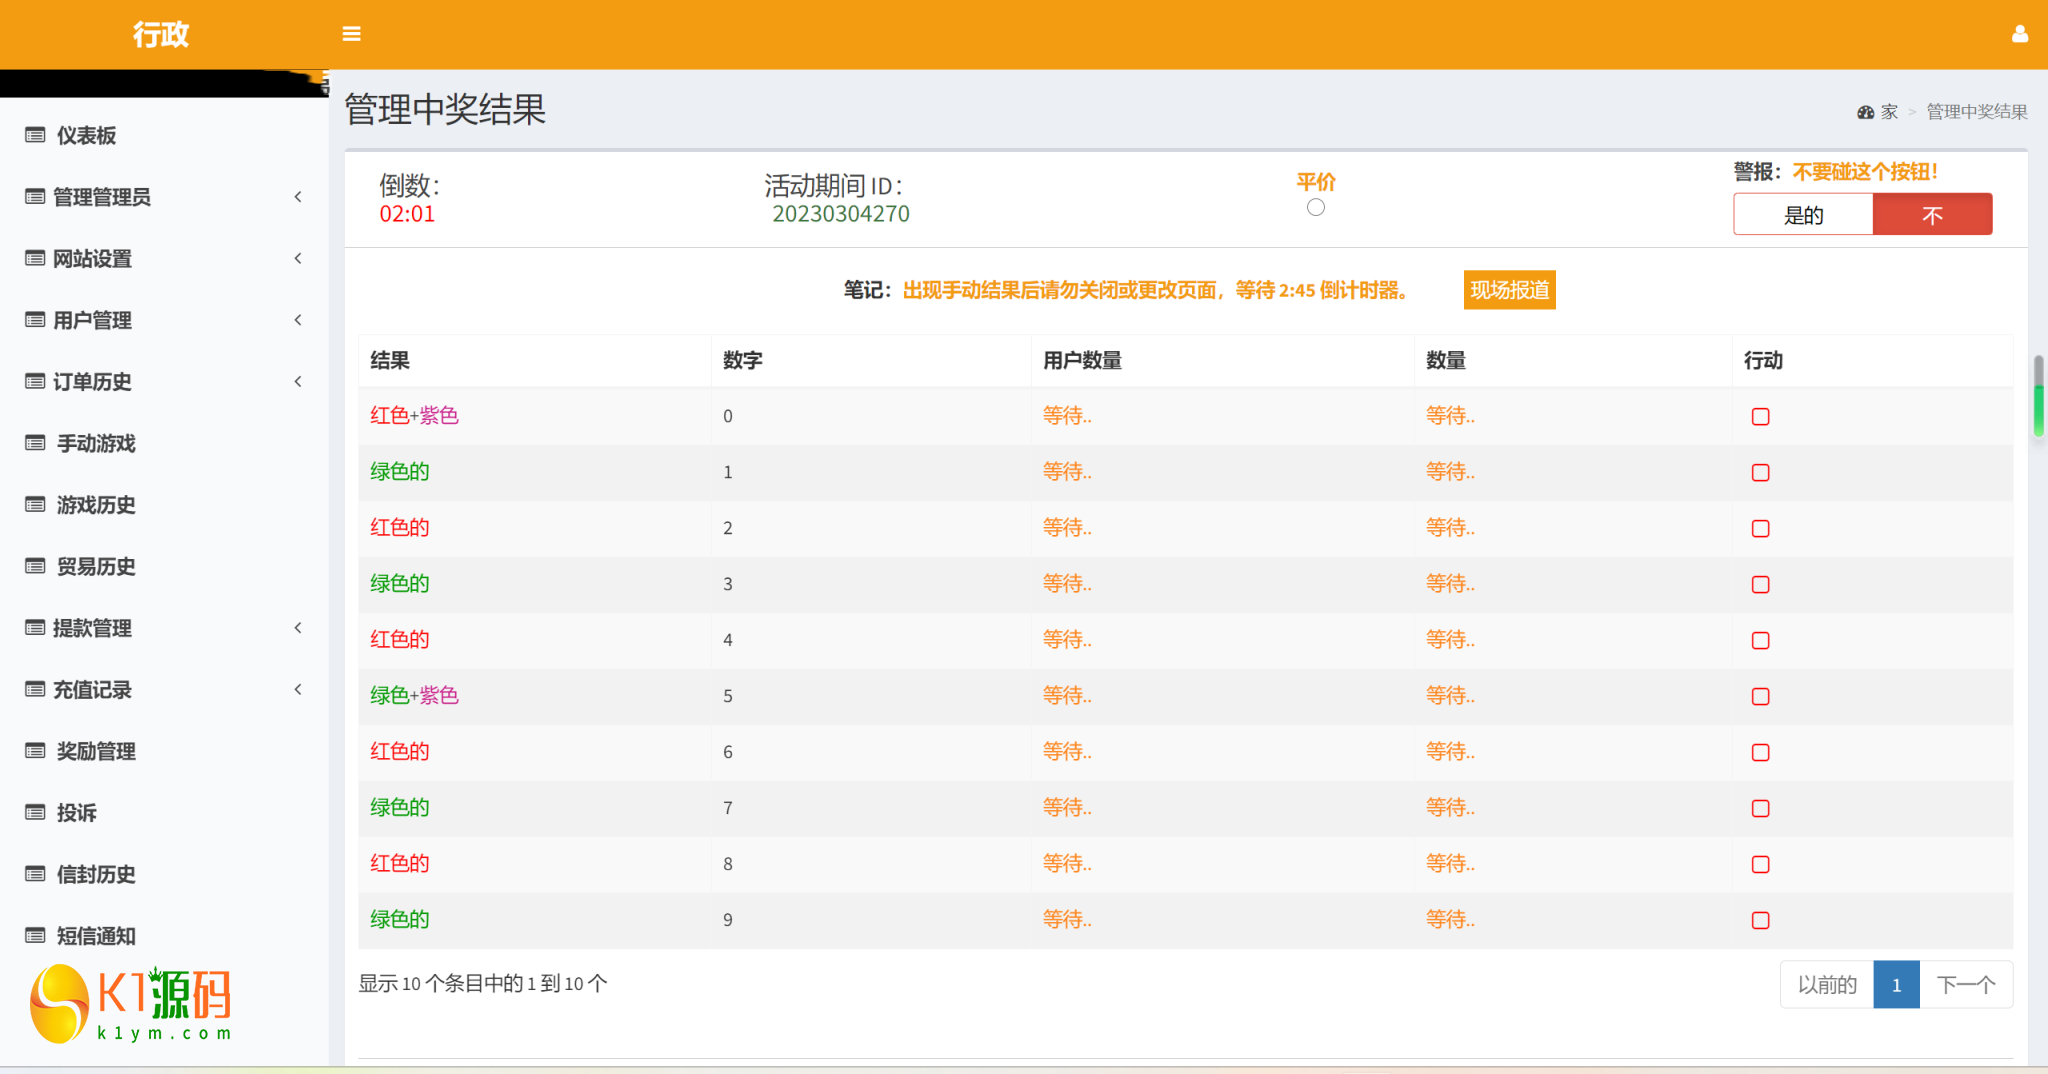The height and width of the screenshot is (1074, 2048).
Task: Click the orange 现场报道 button
Action: 1508,290
